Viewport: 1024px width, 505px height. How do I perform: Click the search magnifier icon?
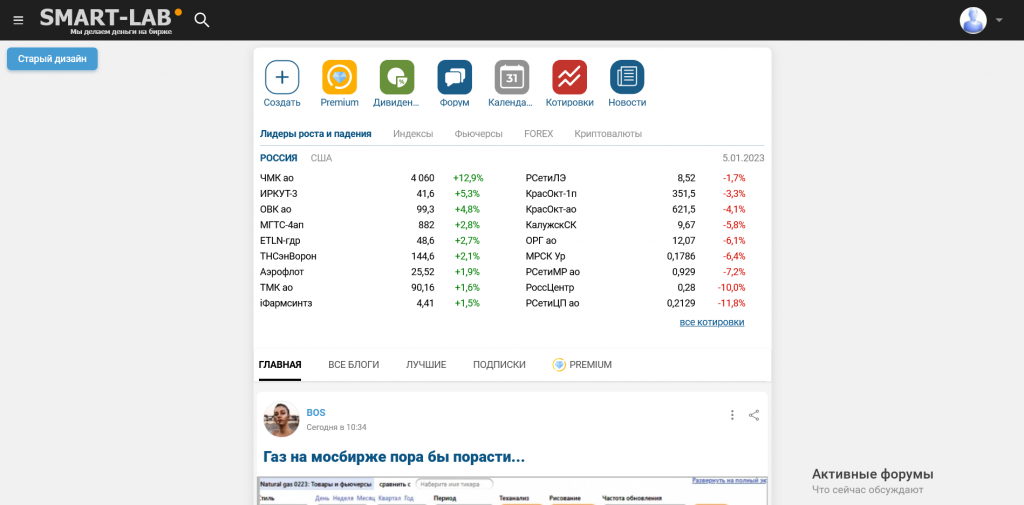click(x=202, y=20)
